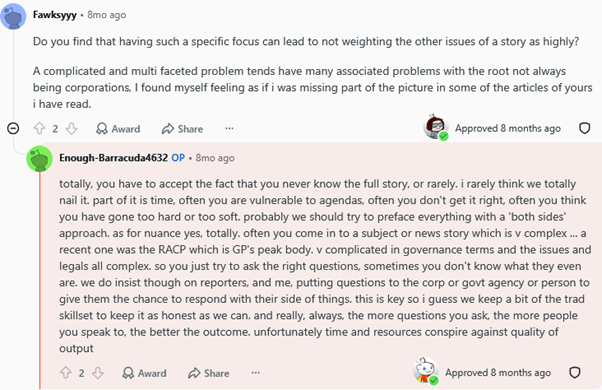Image resolution: width=602 pixels, height=390 pixels.
Task: Give an Award to the OP reply
Action: pyautogui.click(x=144, y=373)
